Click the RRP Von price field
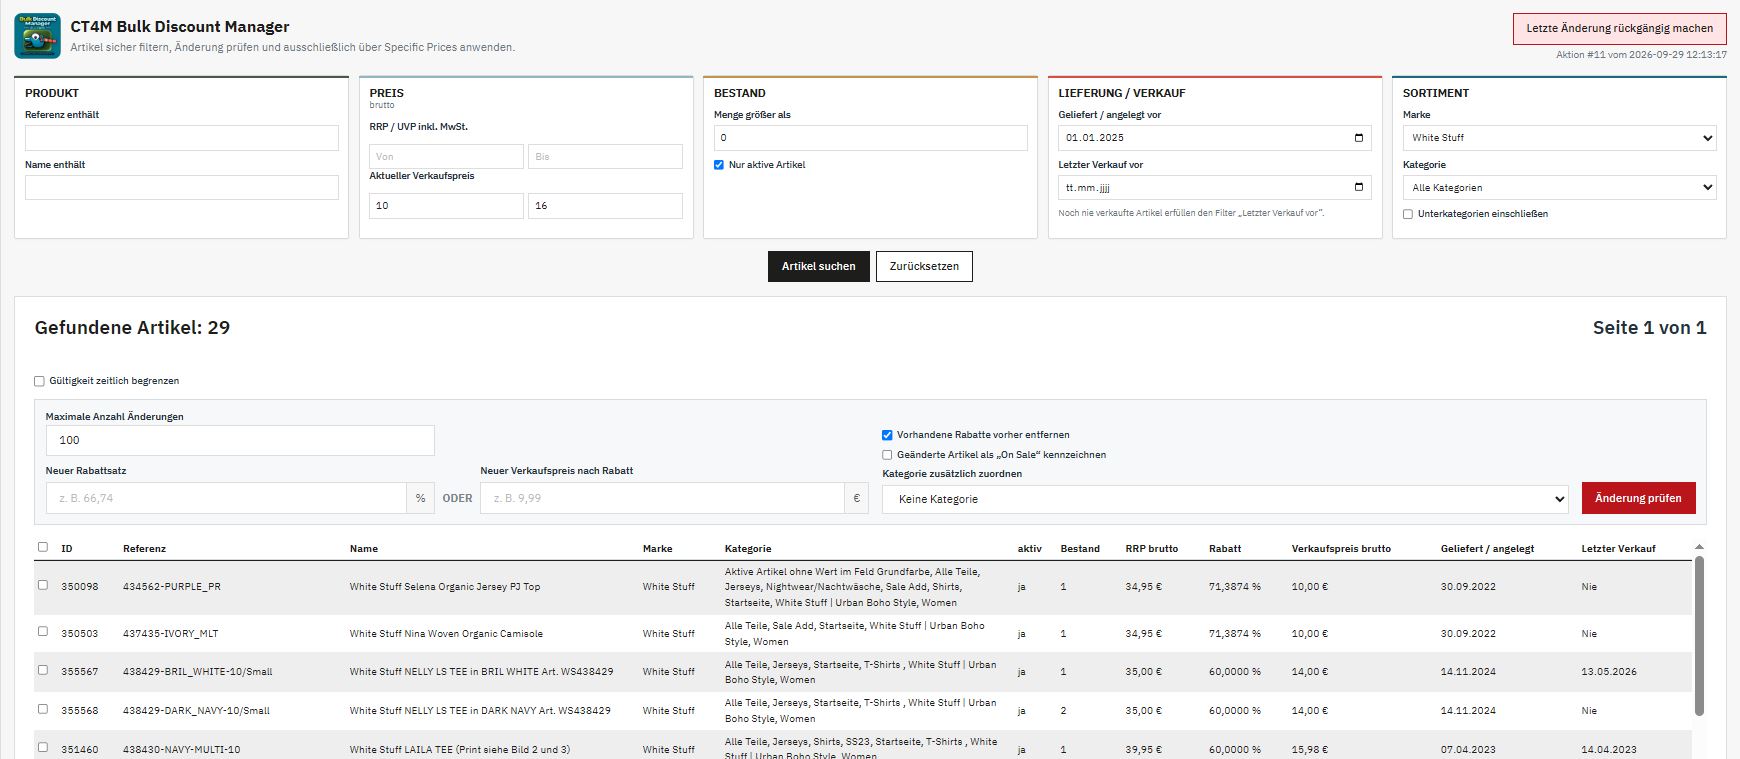This screenshot has height=759, width=1740. (x=446, y=156)
